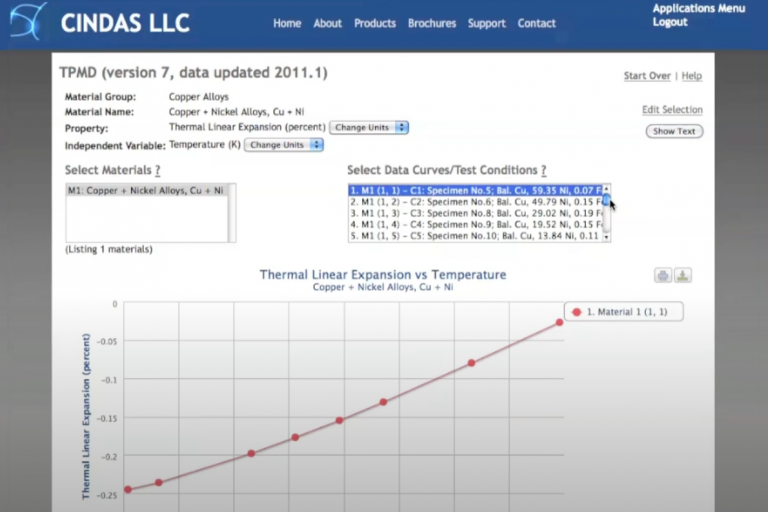Log out via Logout link

(670, 22)
